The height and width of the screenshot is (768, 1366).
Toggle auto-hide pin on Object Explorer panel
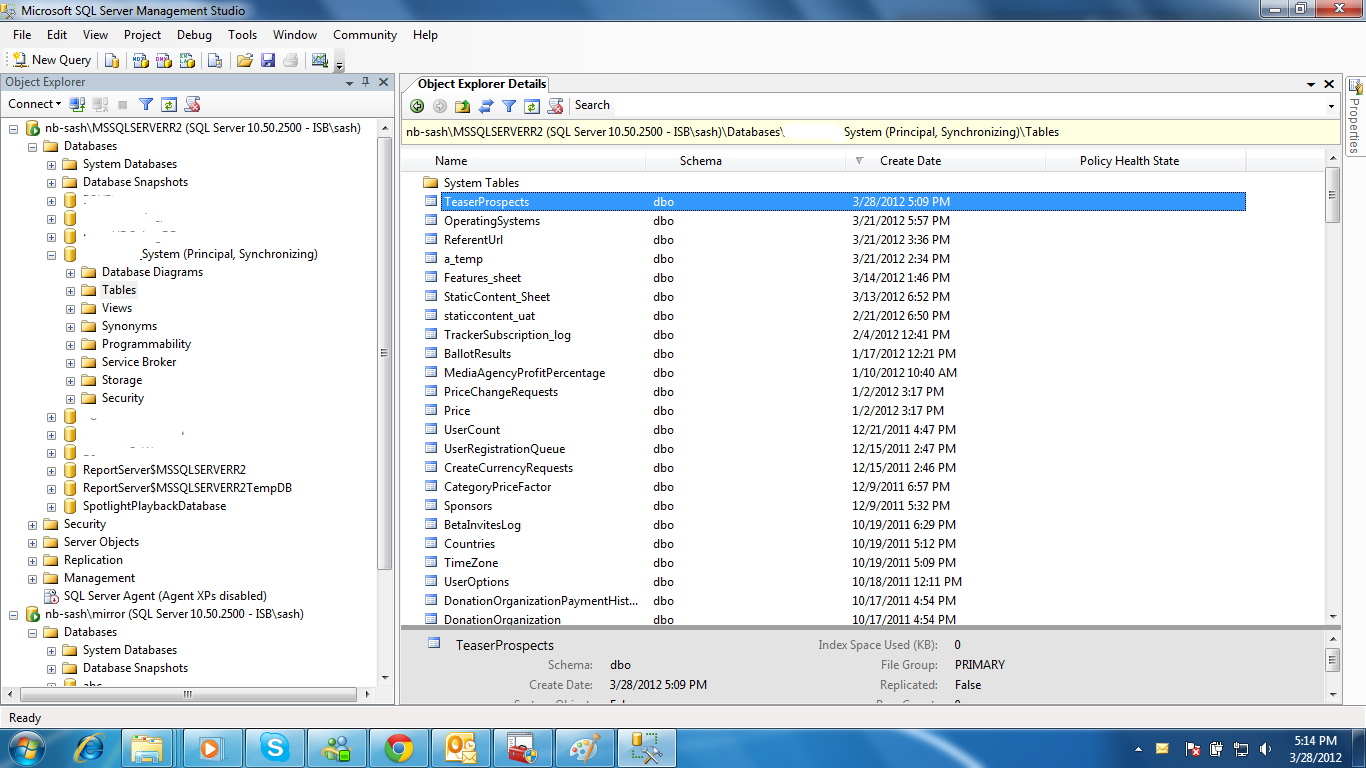pos(365,82)
